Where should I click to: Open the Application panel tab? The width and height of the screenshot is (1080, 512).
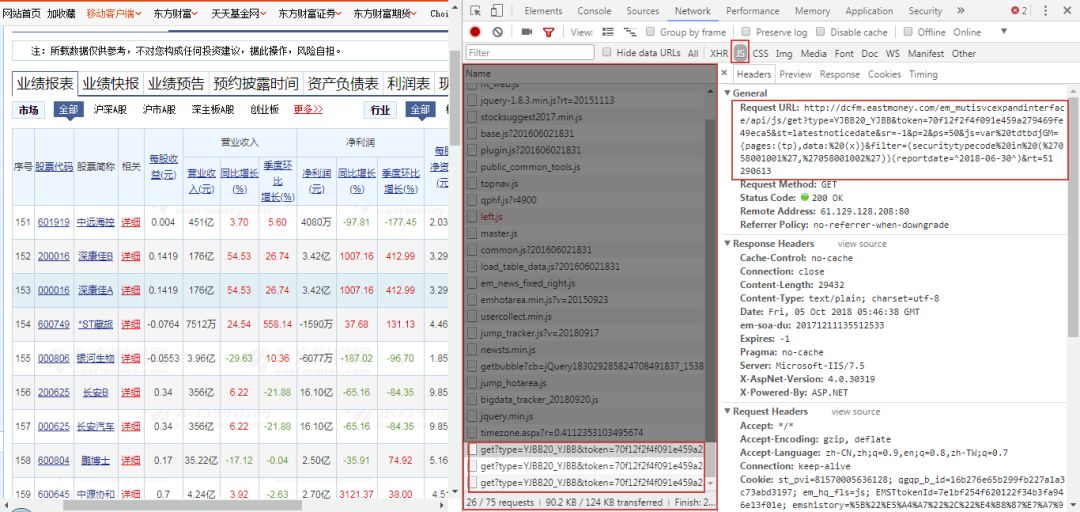(869, 11)
